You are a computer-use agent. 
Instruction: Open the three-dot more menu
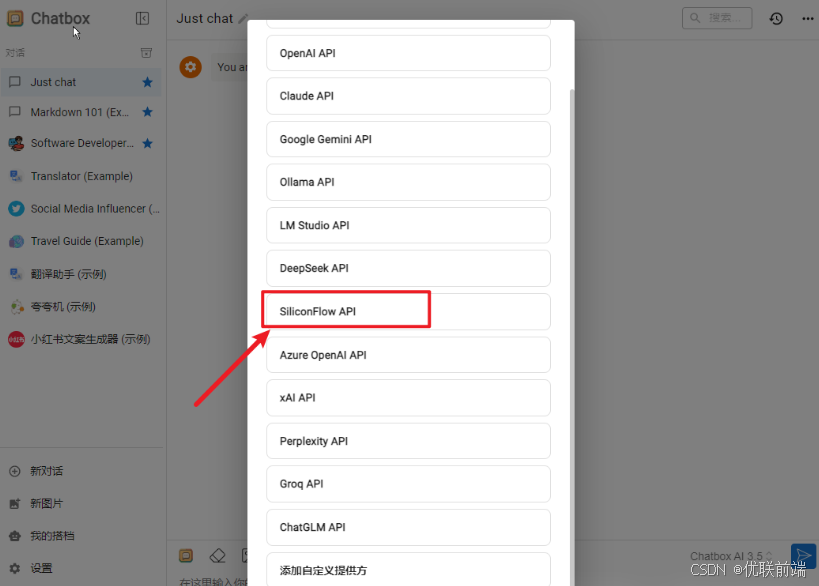(808, 18)
